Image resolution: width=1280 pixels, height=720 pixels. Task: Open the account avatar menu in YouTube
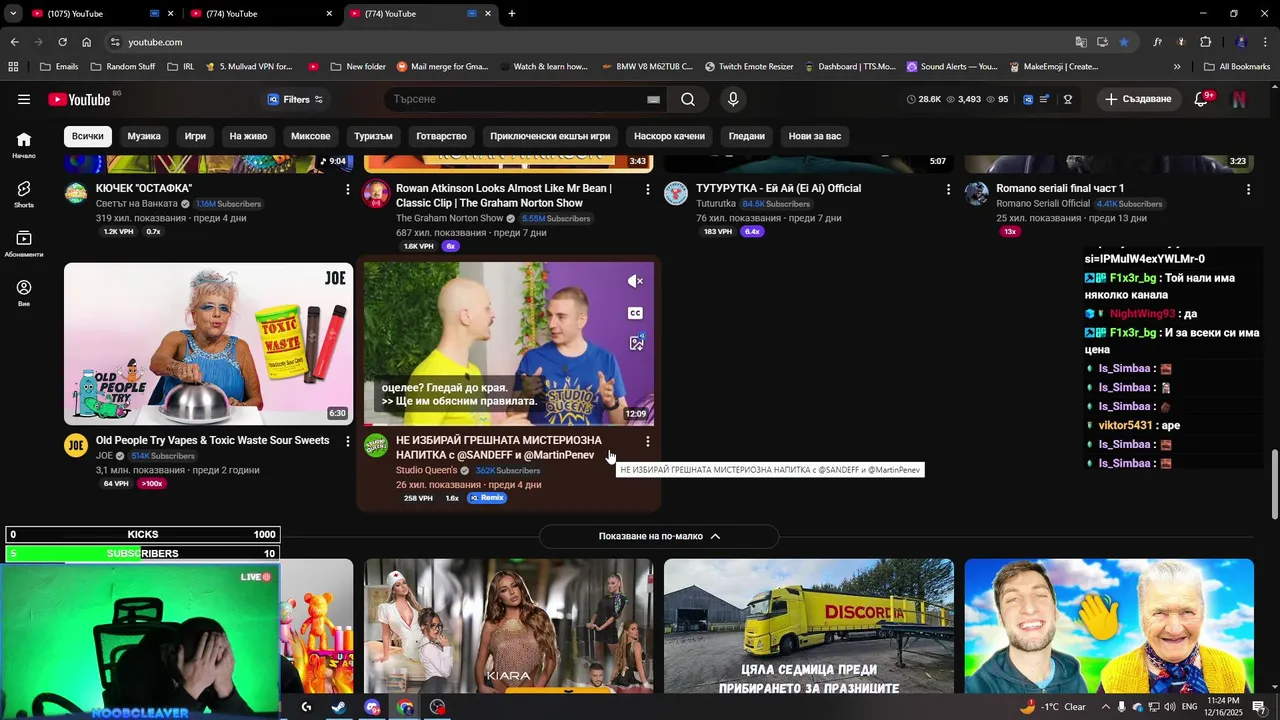point(1240,99)
